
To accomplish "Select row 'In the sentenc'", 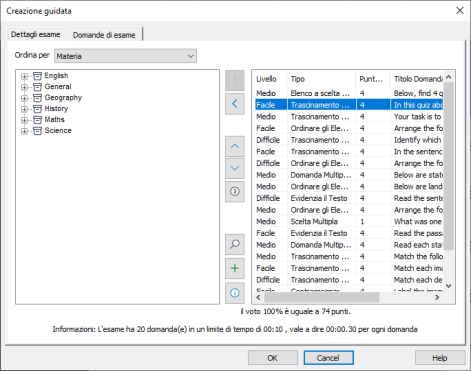I will click(348, 152).
